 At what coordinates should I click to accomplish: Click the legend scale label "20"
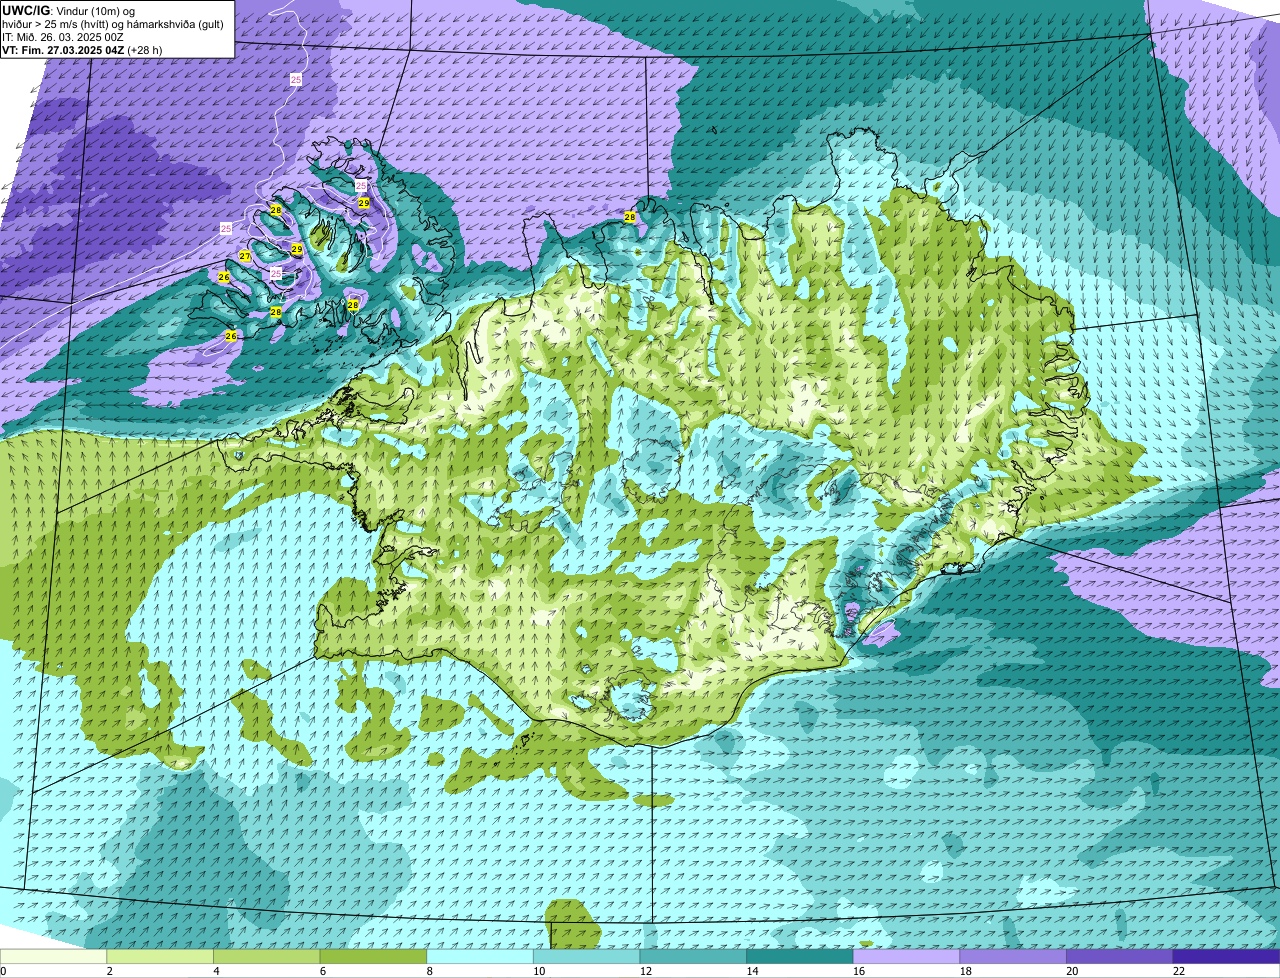[1072, 971]
